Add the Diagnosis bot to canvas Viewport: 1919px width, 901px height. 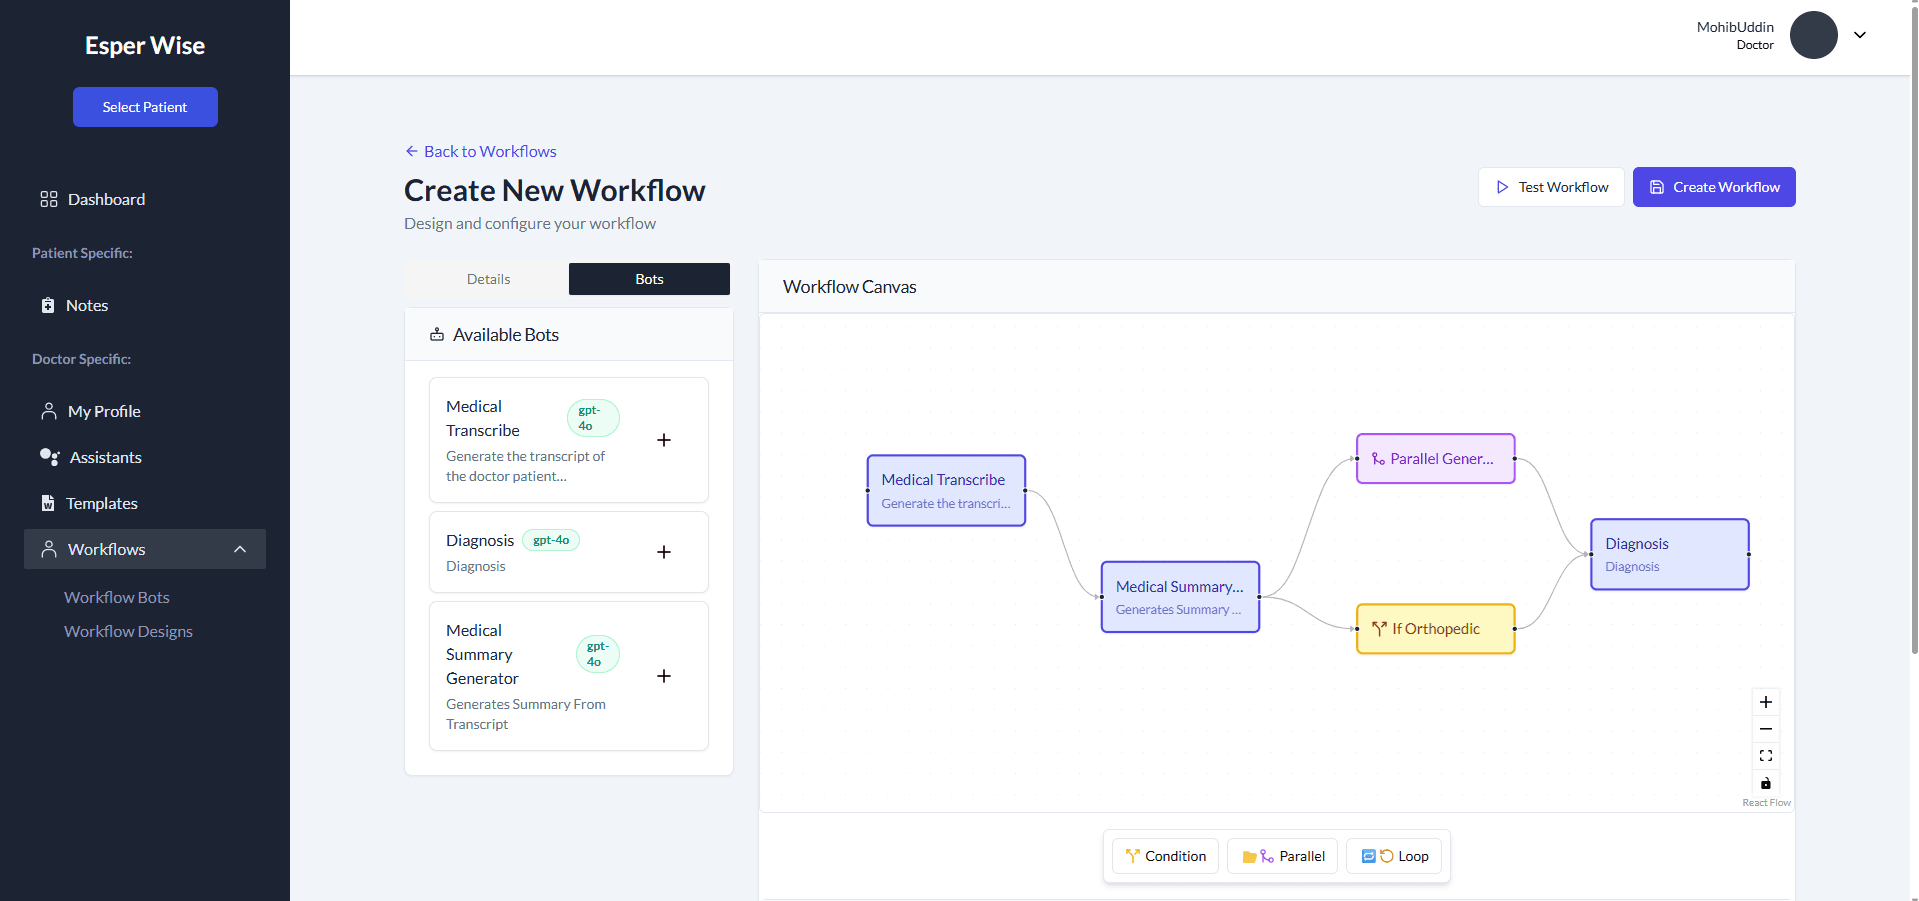[663, 551]
